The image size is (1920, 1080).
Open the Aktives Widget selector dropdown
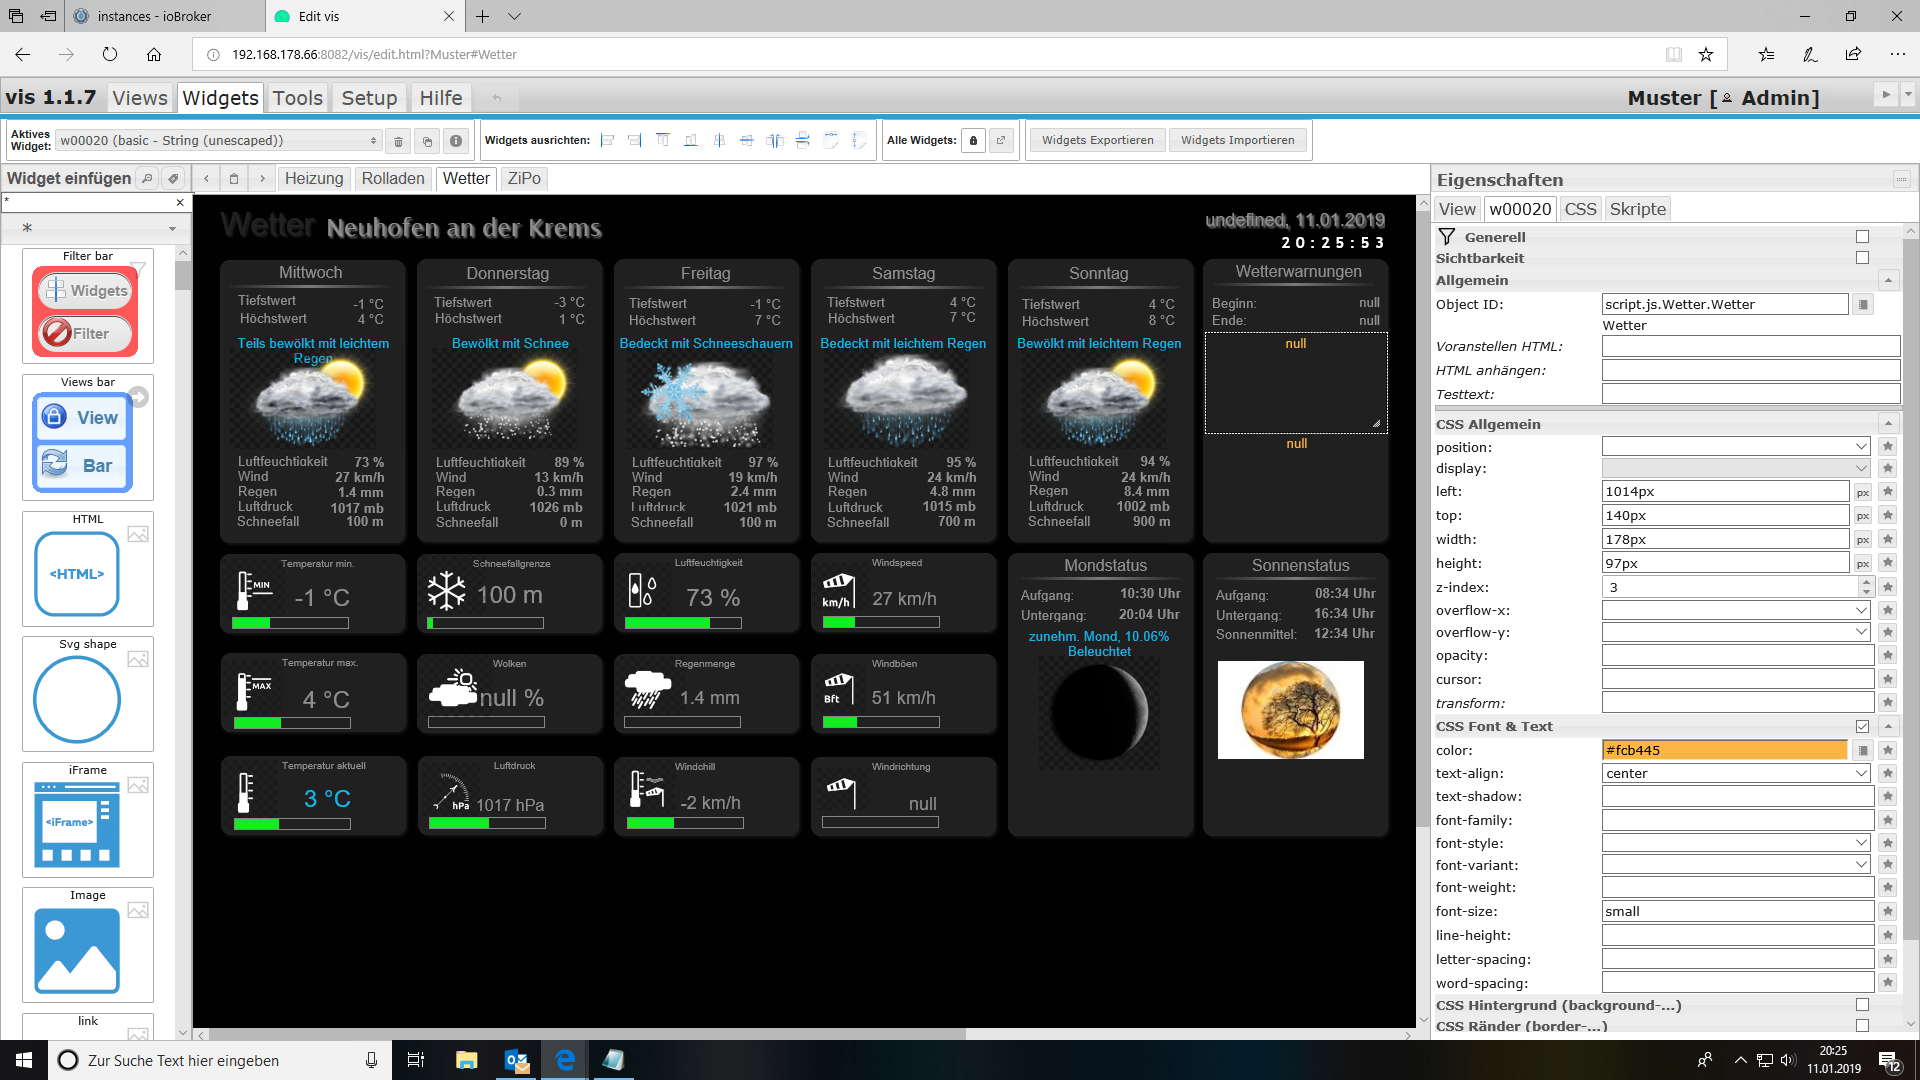coord(218,141)
